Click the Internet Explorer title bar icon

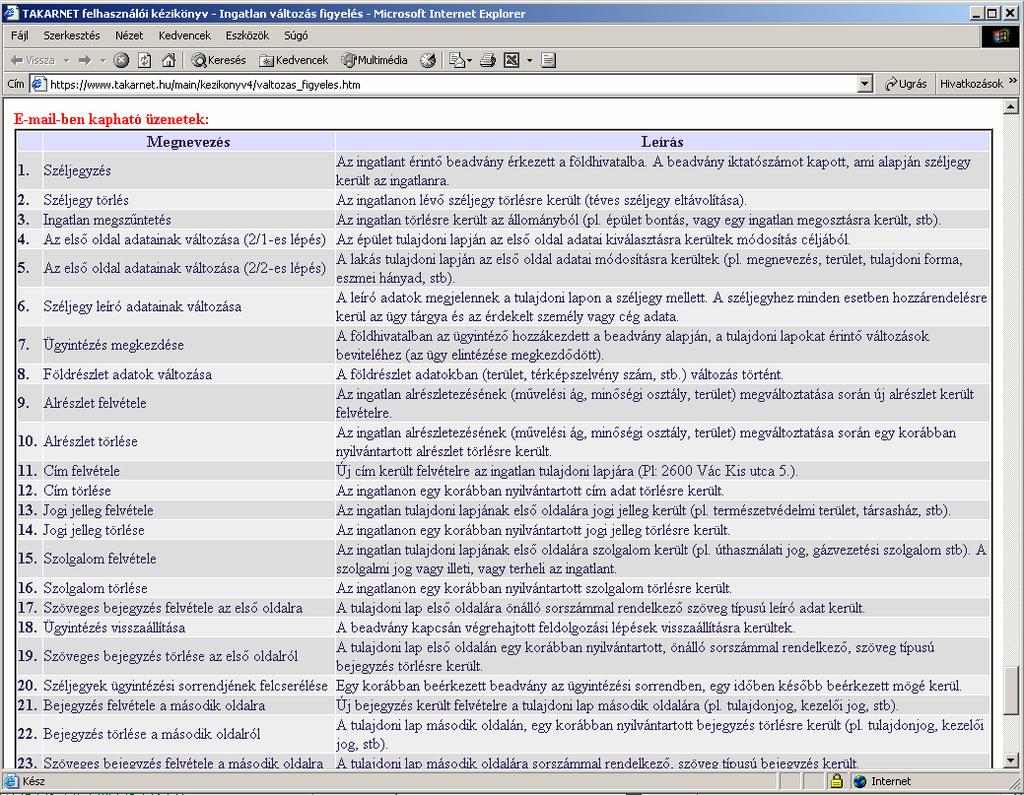tap(10, 13)
